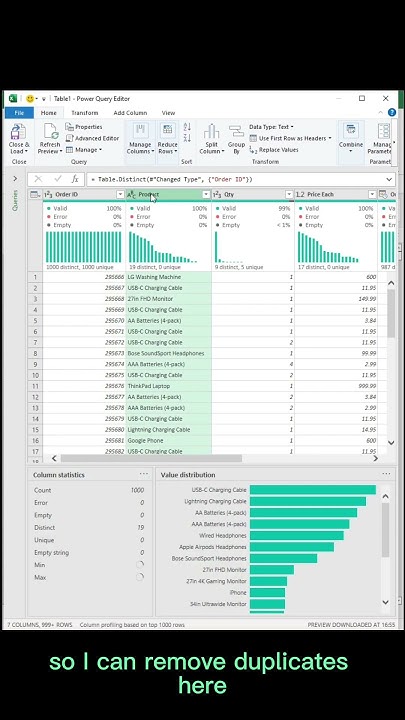Image resolution: width=405 pixels, height=720 pixels.
Task: Open Column statistics options menu
Action: click(144, 474)
